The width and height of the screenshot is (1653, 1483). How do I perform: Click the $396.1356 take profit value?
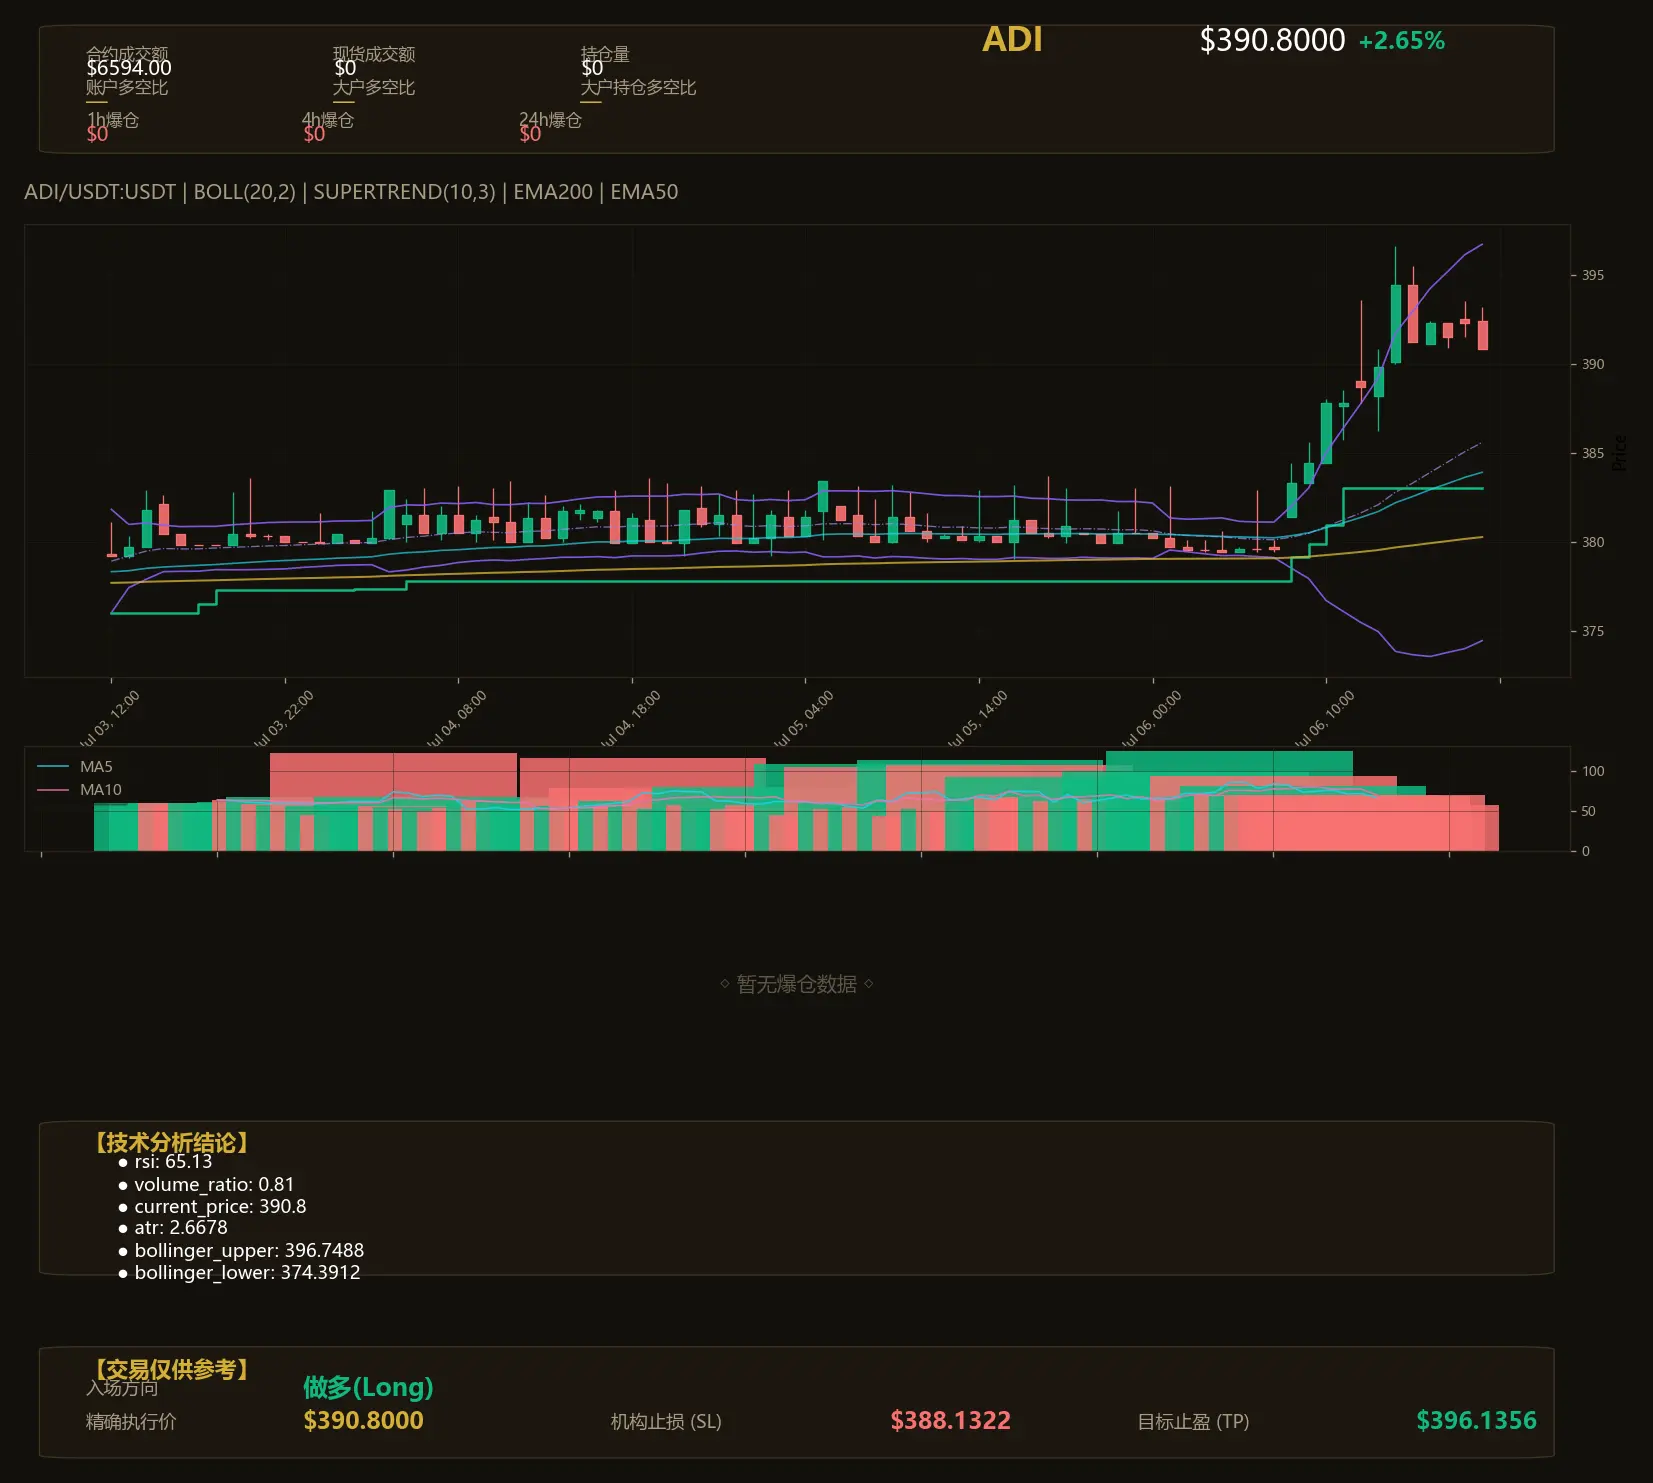(x=1476, y=1421)
